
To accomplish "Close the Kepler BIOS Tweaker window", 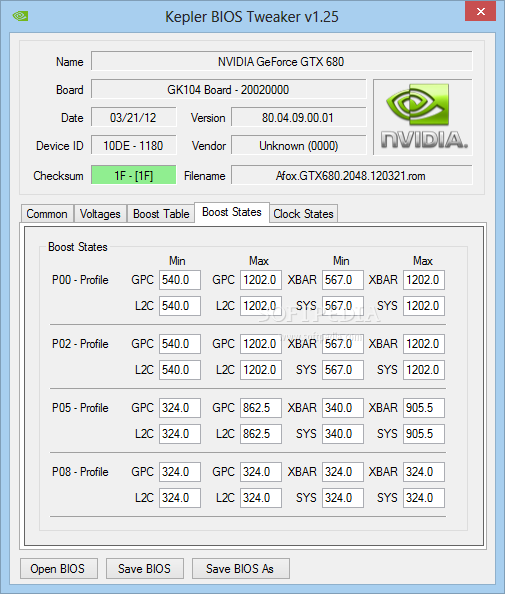I will click(480, 11).
